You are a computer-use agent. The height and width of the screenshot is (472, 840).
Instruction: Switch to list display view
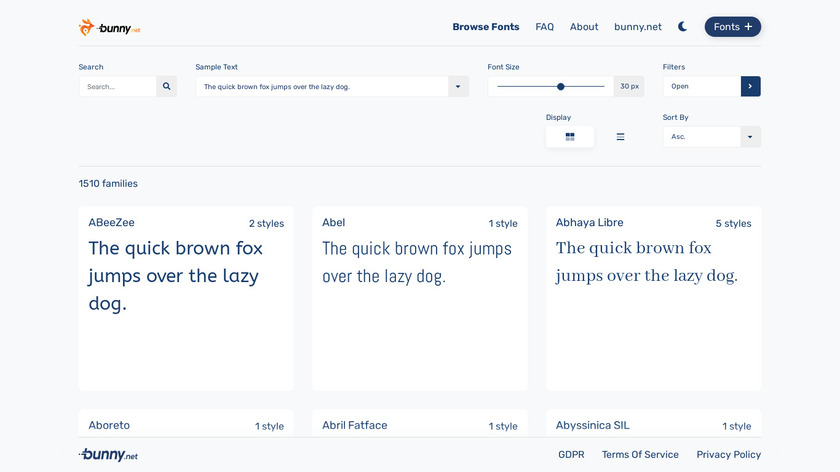620,137
